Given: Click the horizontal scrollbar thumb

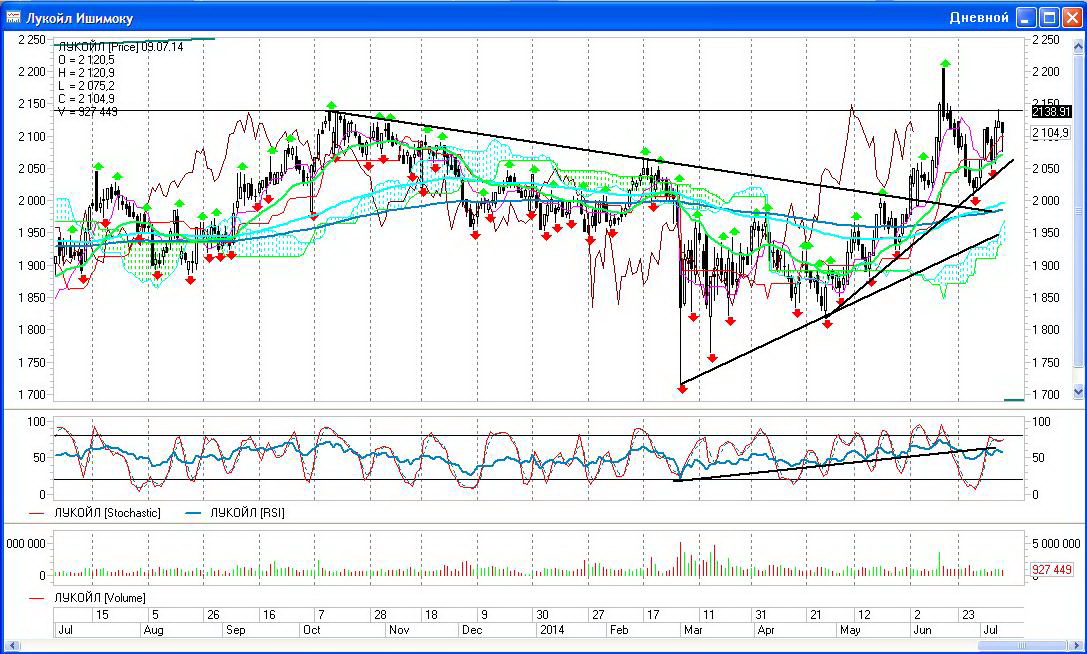Looking at the screenshot, I should click(1024, 646).
